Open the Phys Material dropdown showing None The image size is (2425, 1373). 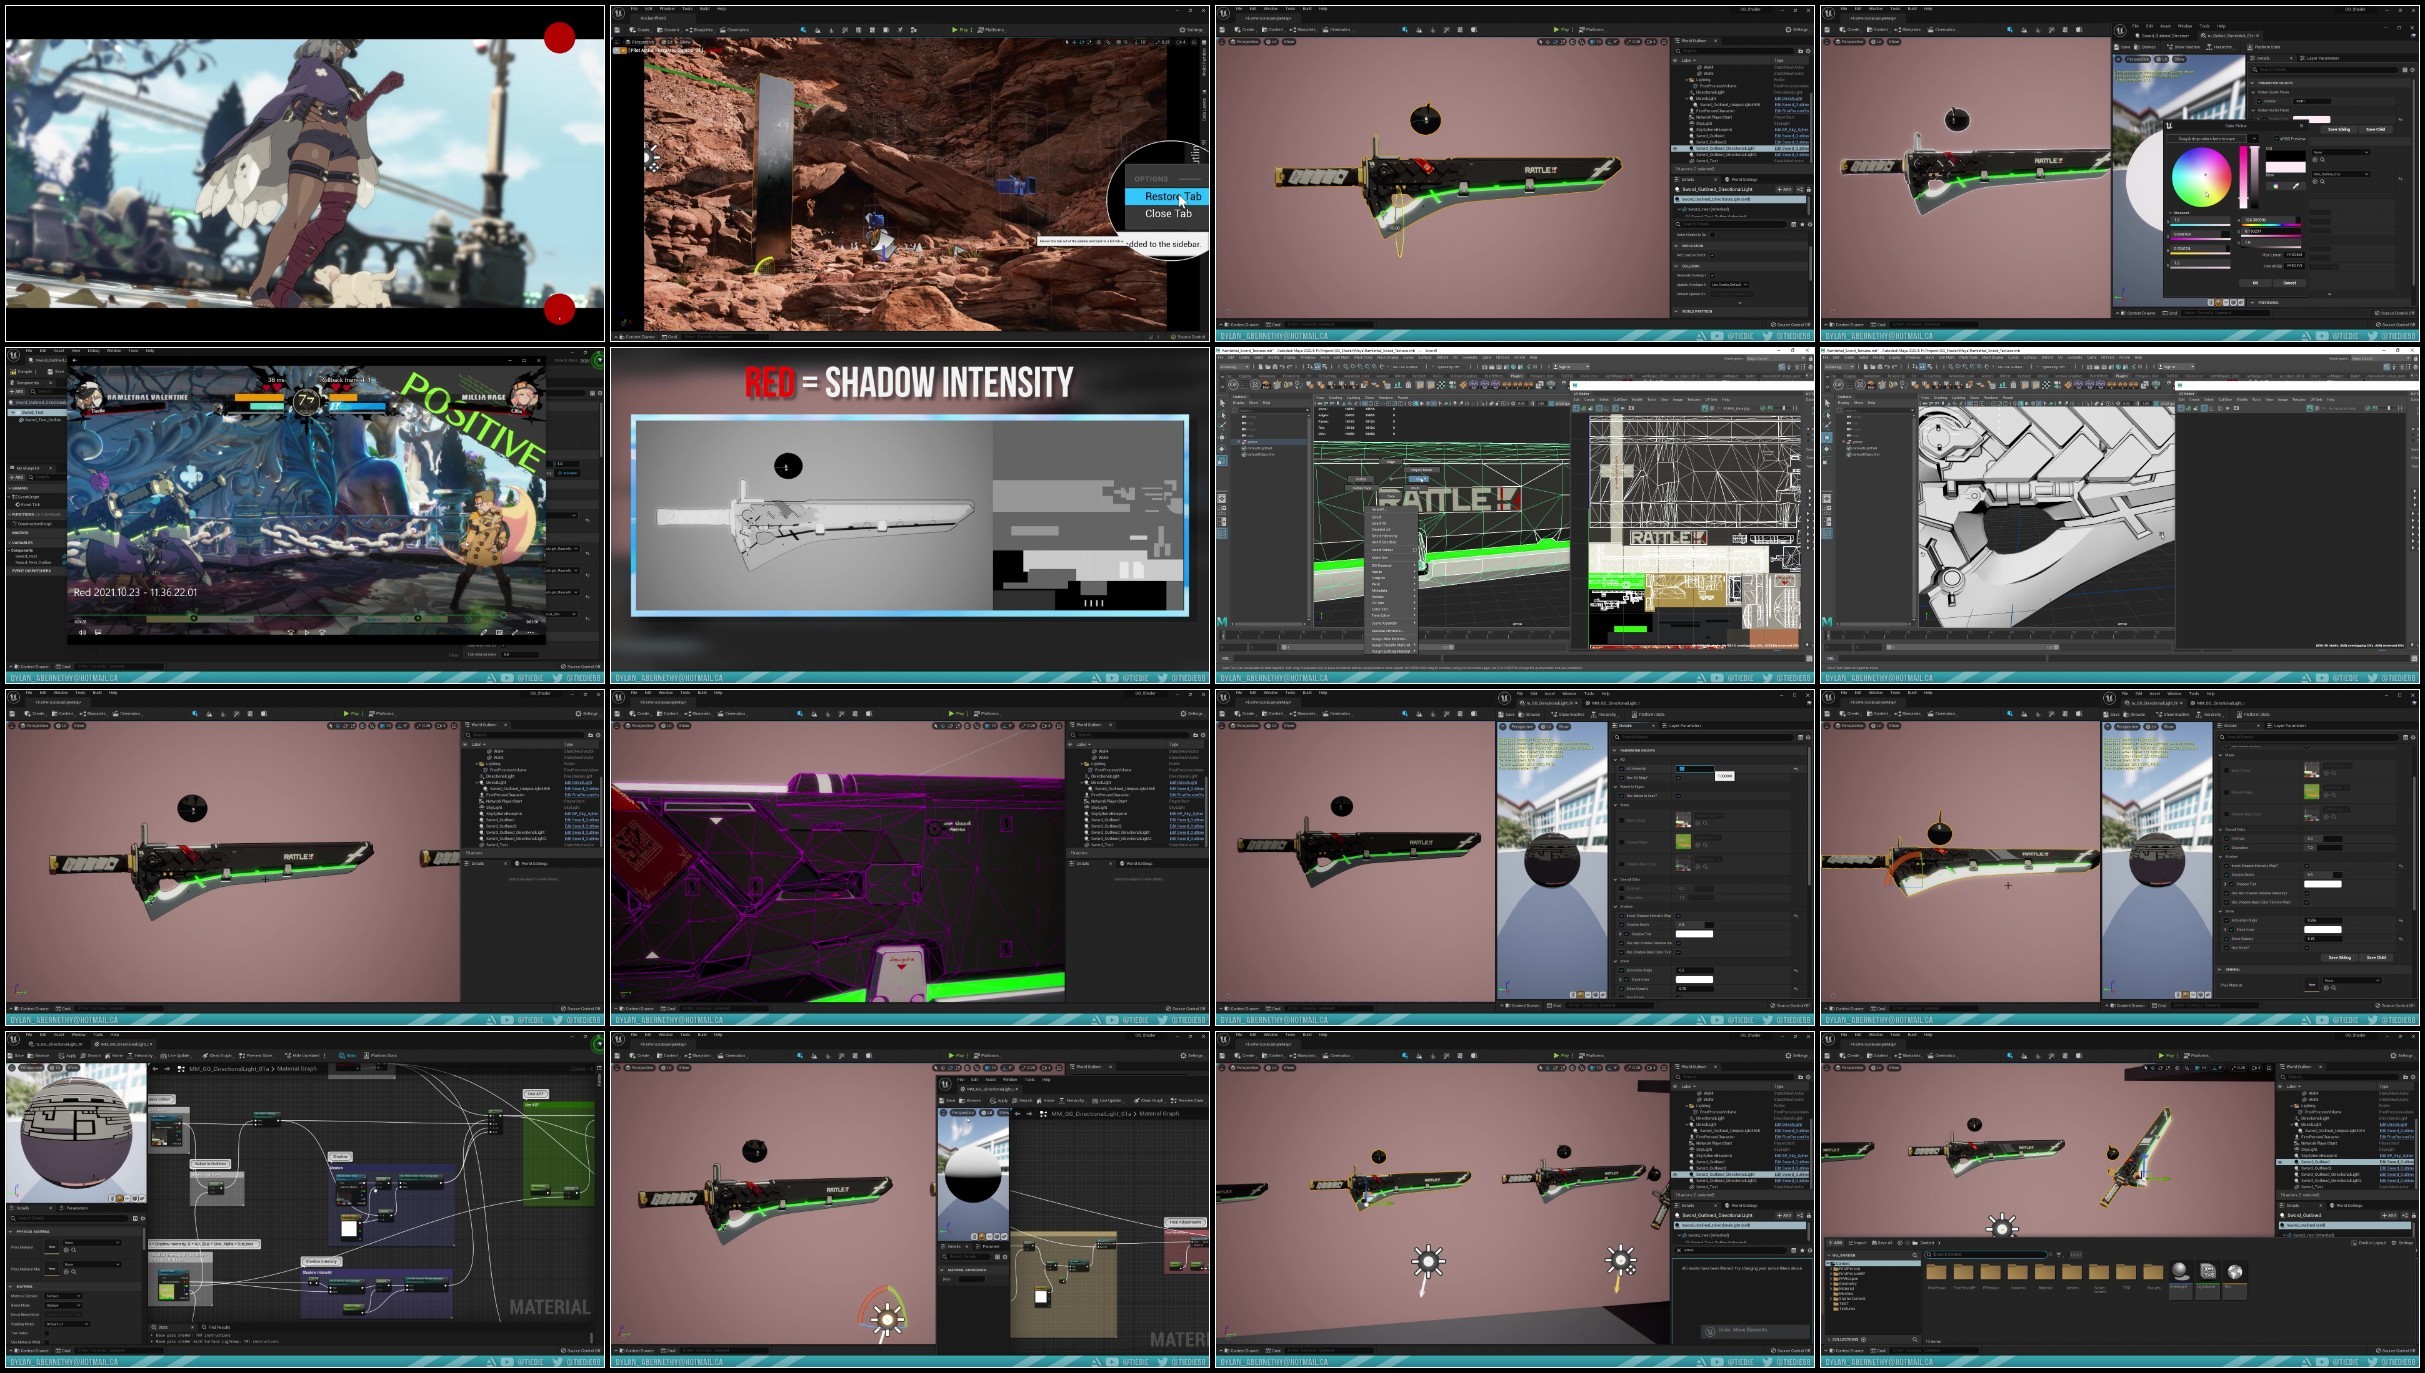[92, 1243]
